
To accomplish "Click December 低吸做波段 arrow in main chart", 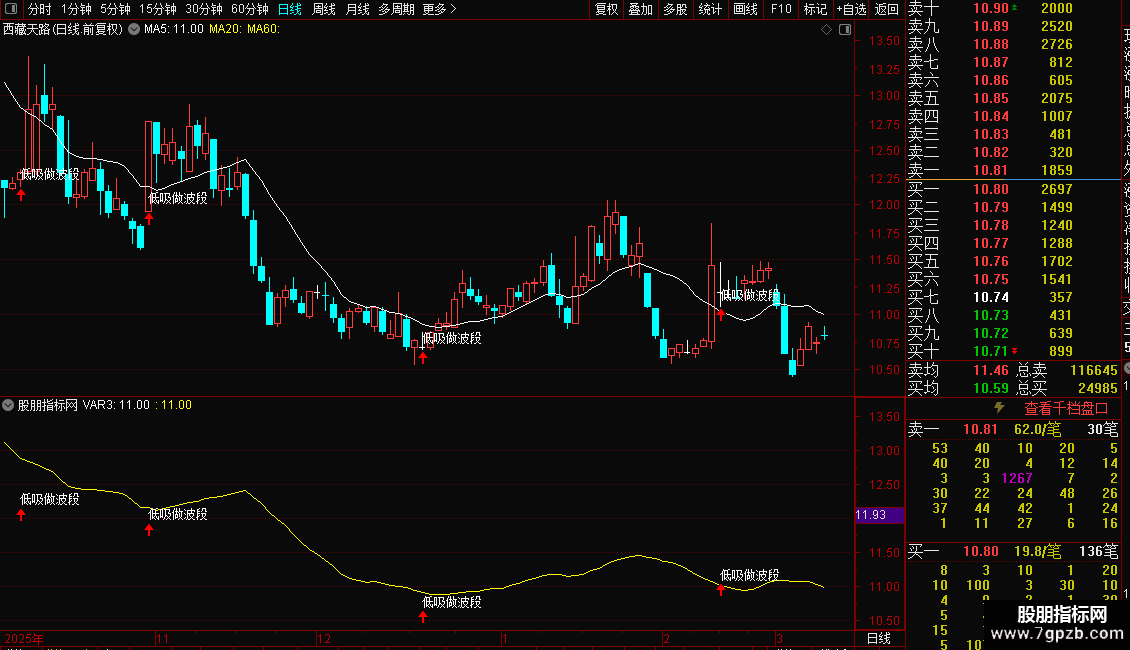I will tap(423, 357).
